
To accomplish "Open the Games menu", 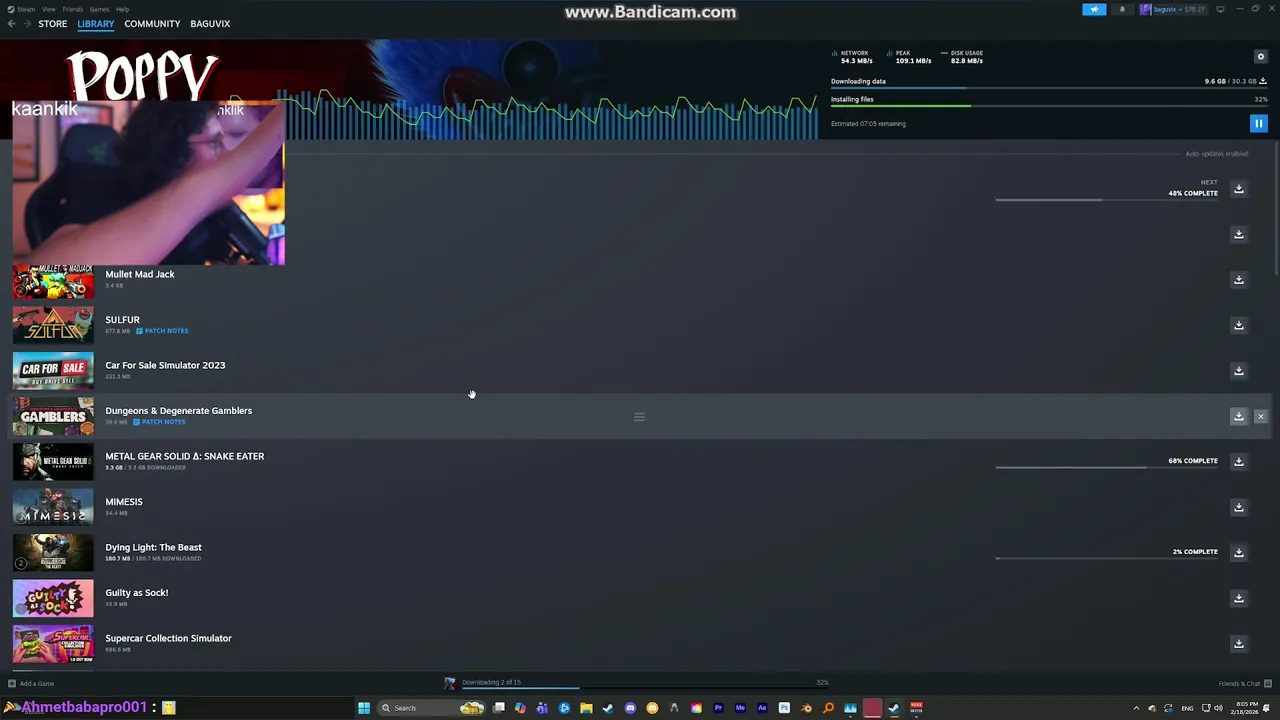I will click(99, 9).
